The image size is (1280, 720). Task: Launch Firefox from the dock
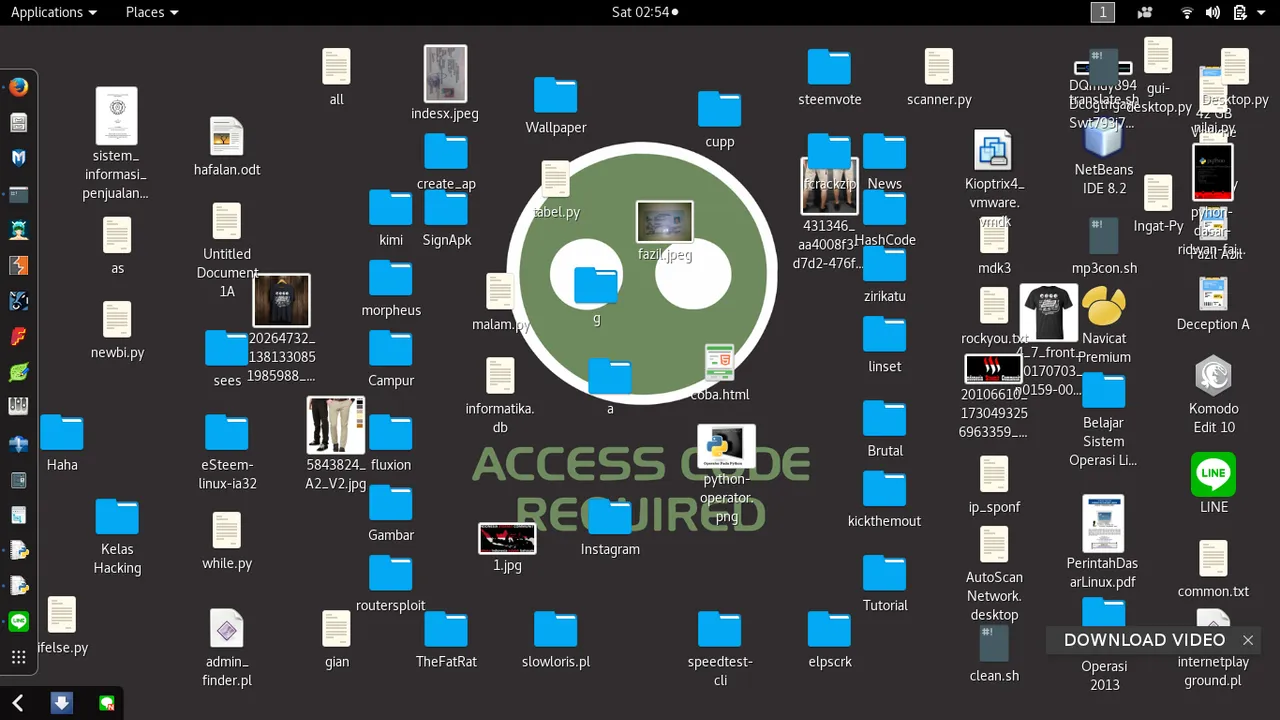point(18,87)
